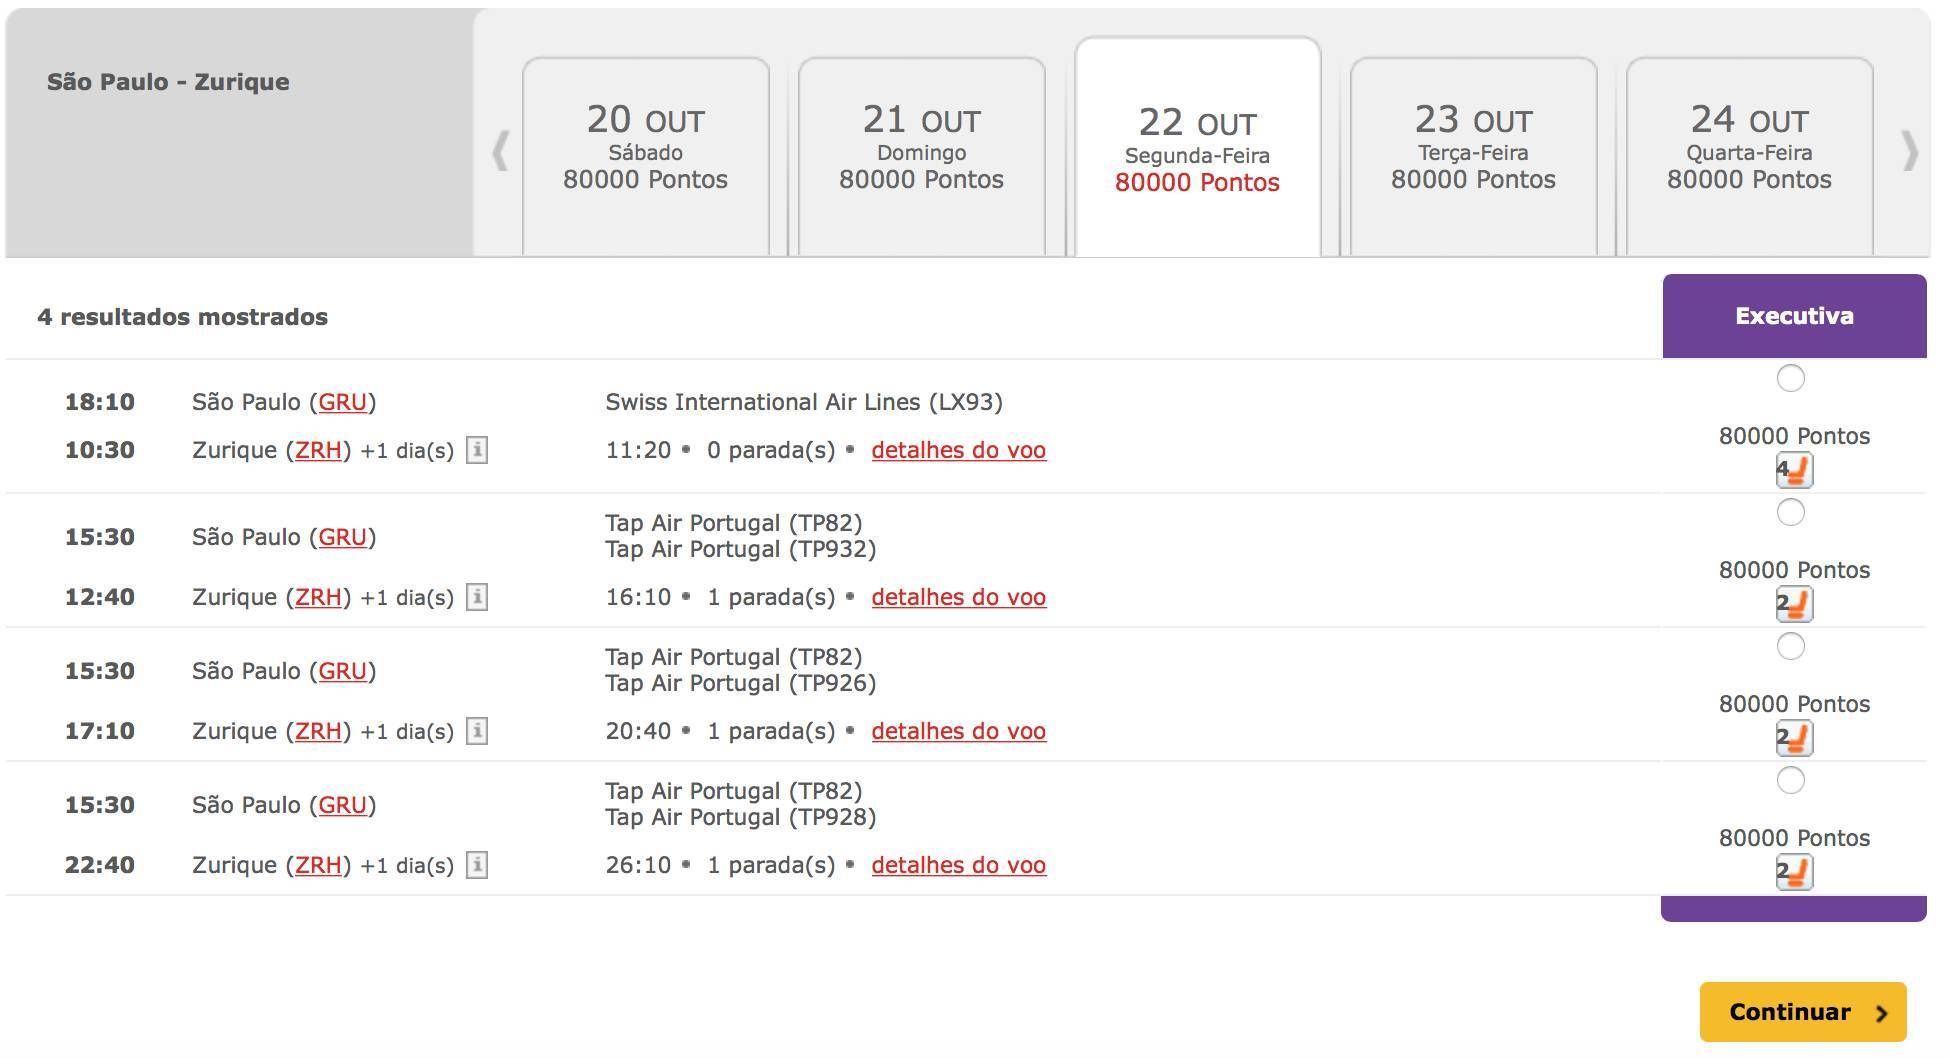The height and width of the screenshot is (1058, 1950).
Task: Switch to 20 OUT Sábado date tab
Action: [x=646, y=155]
